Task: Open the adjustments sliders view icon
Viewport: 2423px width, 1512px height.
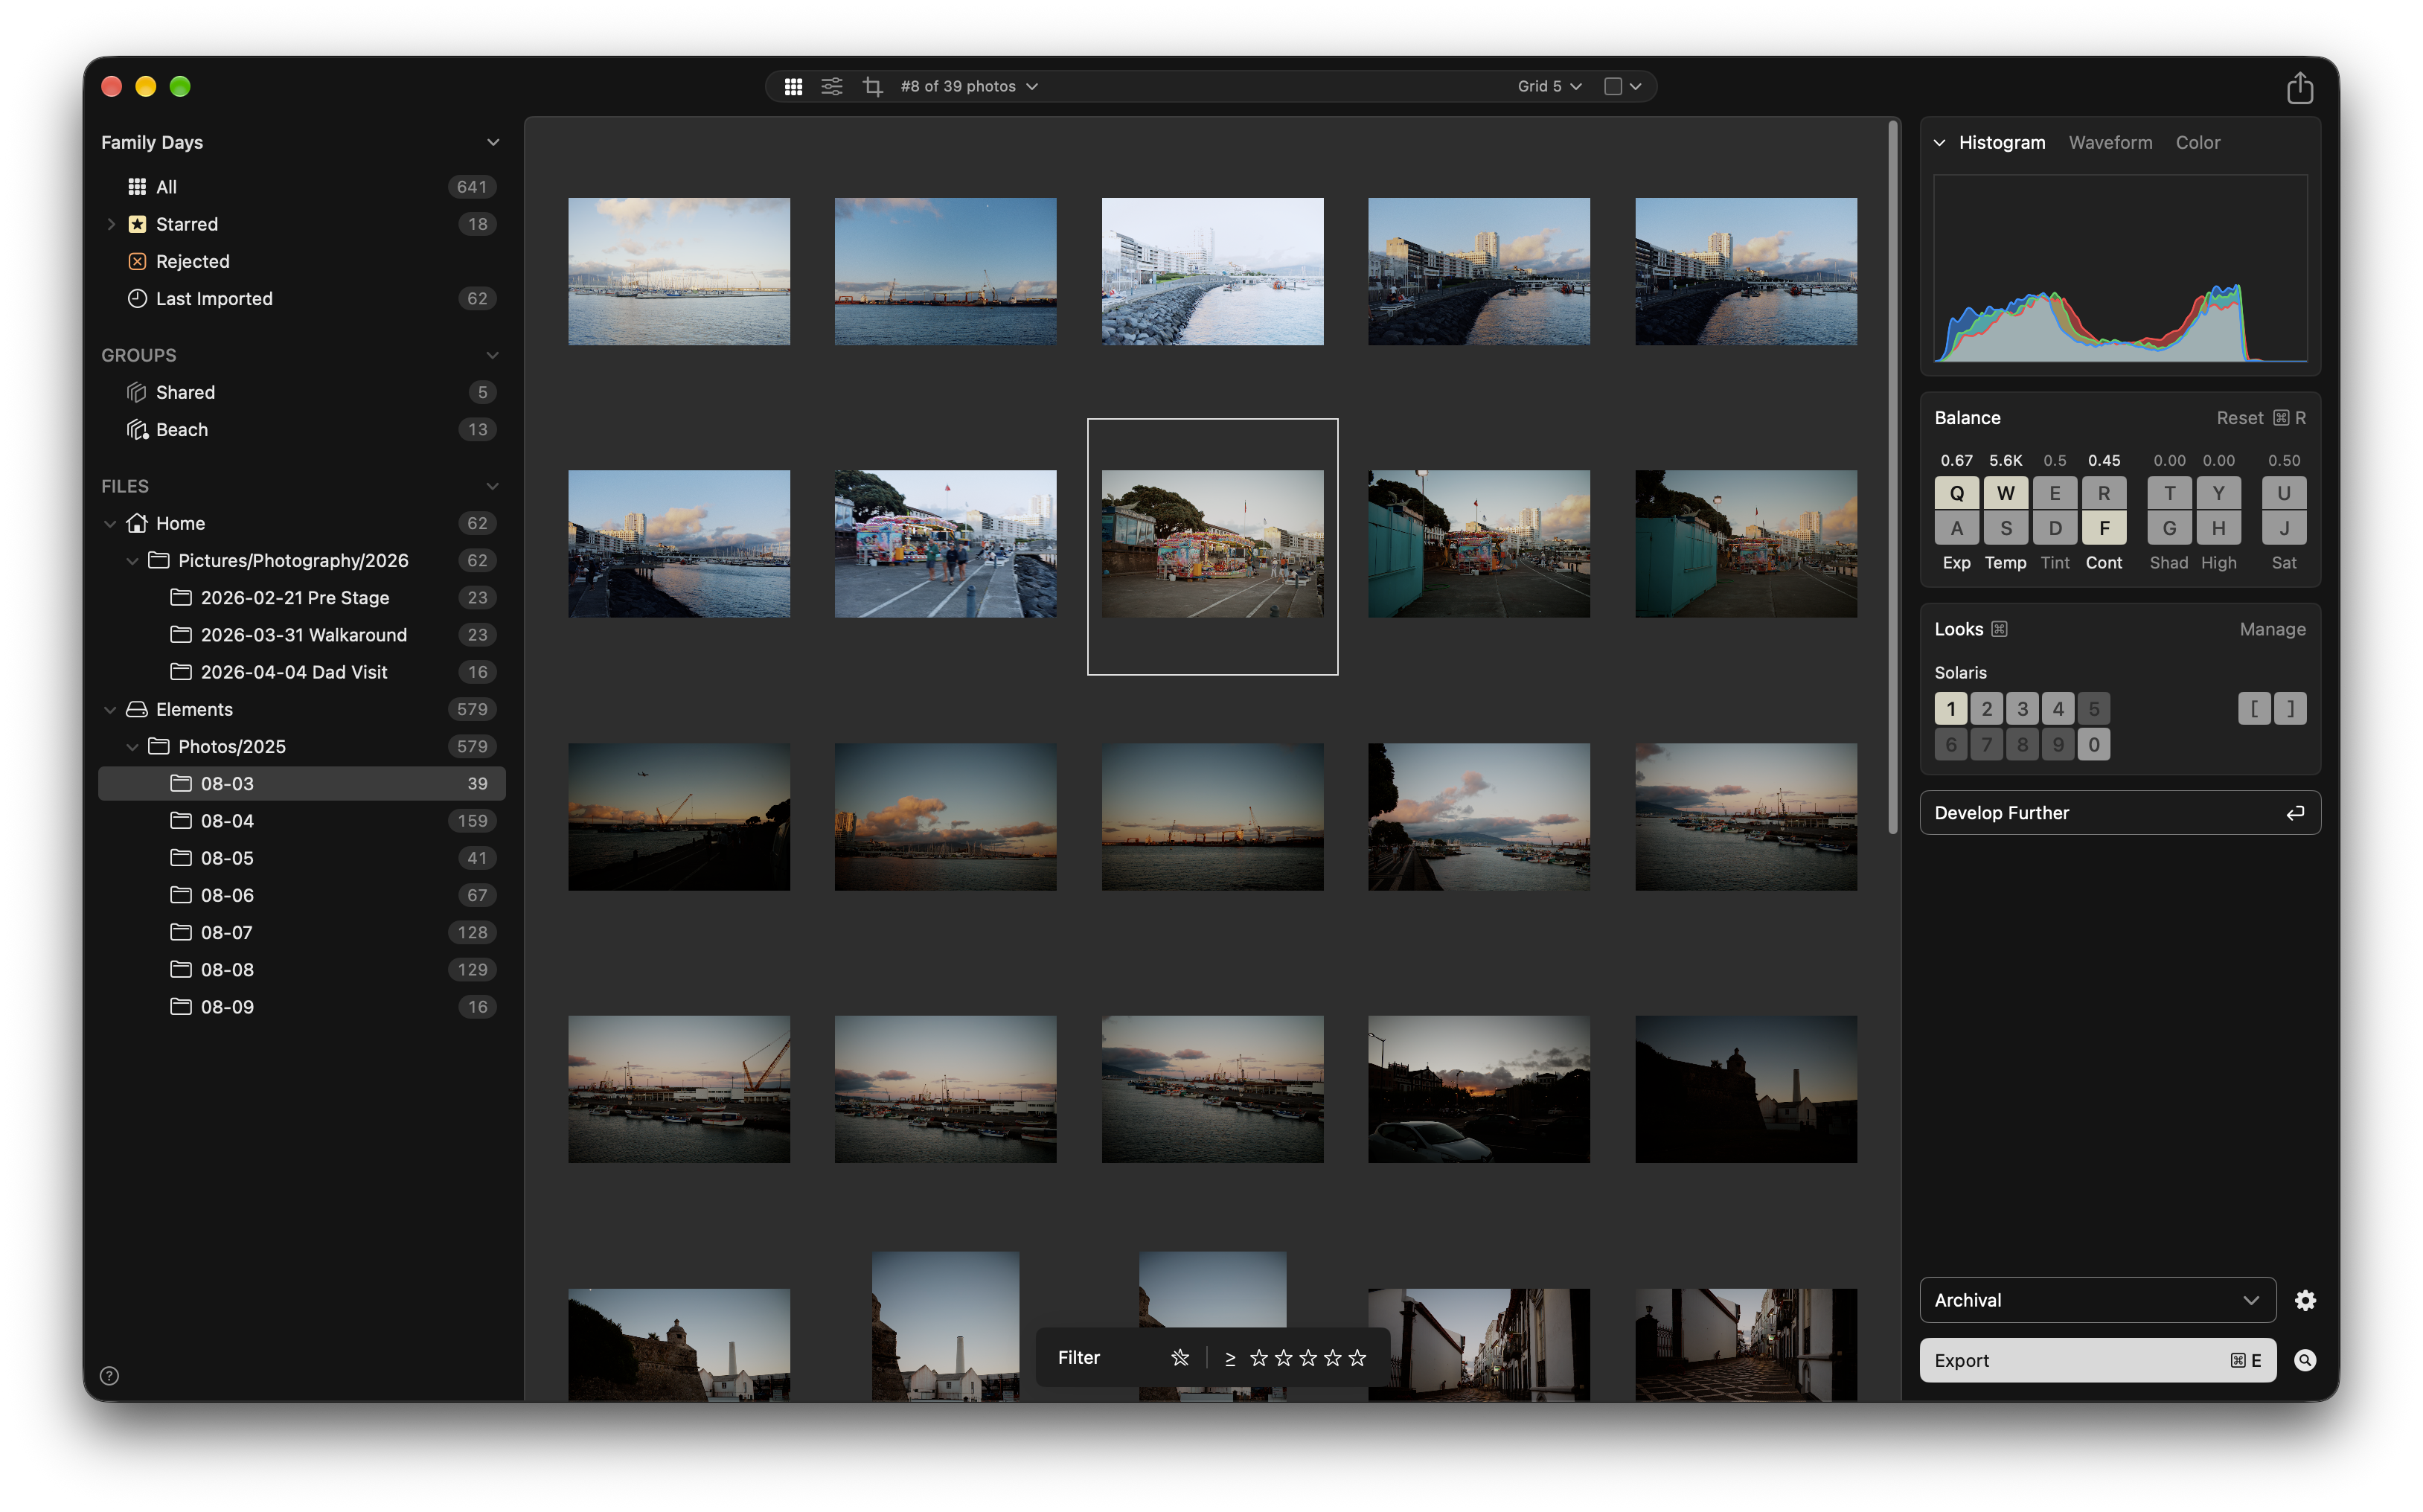Action: (x=832, y=87)
